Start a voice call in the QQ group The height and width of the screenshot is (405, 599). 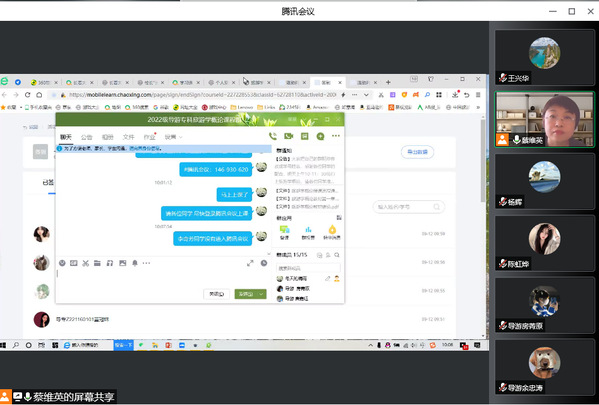(273, 136)
